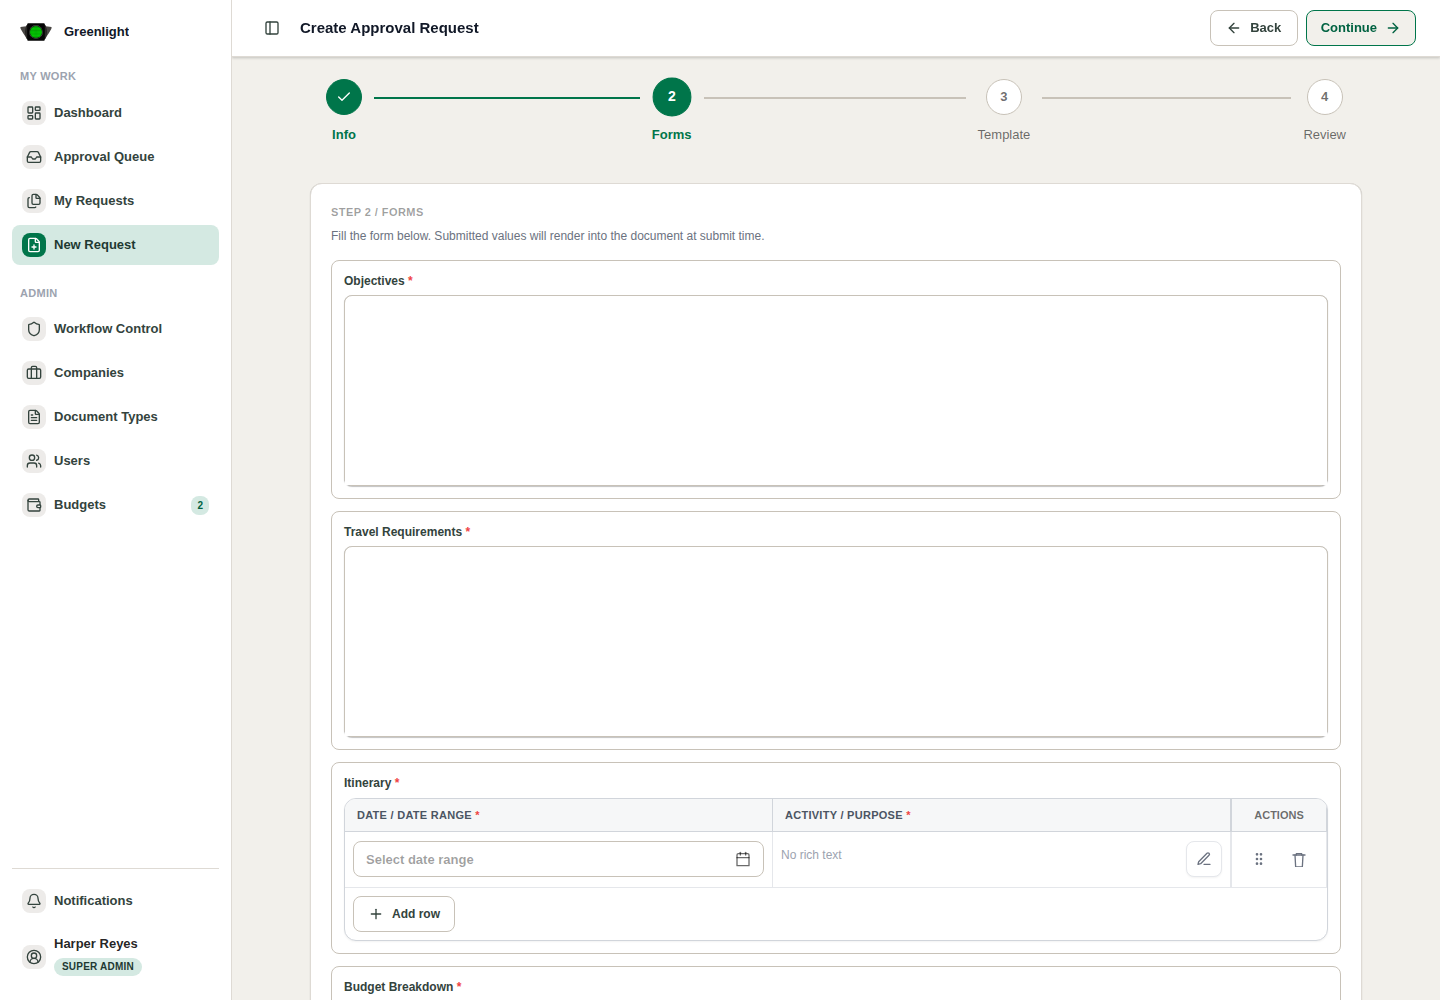
Task: Click the row drag handle icon
Action: tap(1259, 859)
